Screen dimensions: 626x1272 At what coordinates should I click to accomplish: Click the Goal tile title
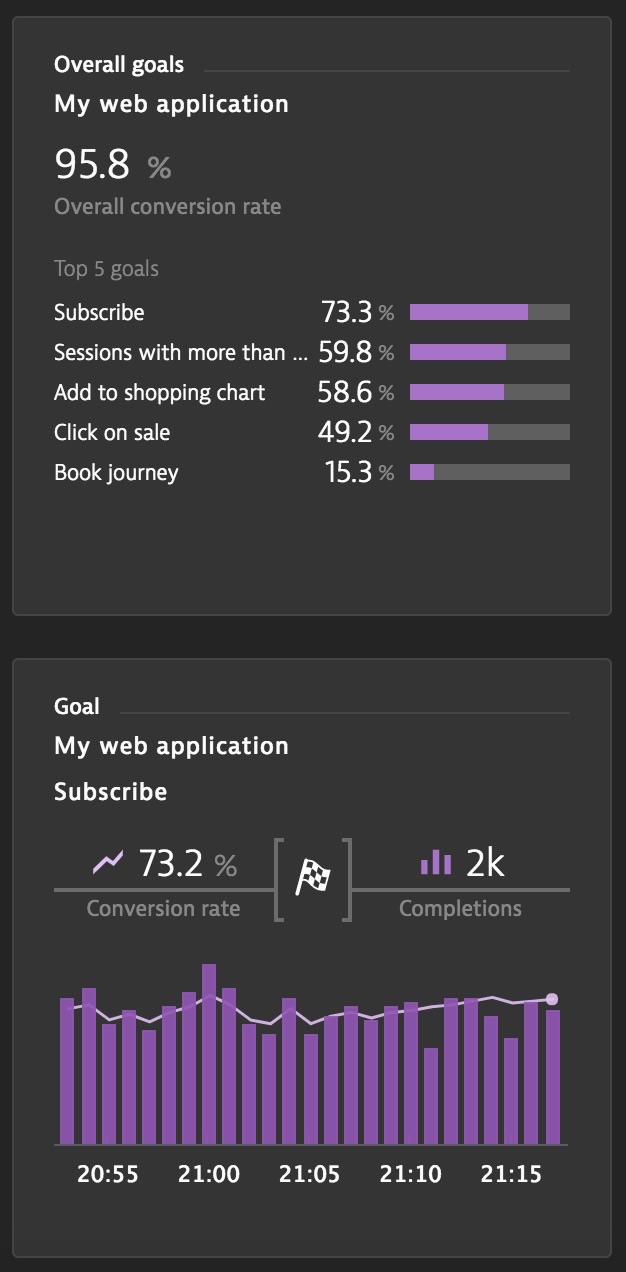pyautogui.click(x=77, y=706)
